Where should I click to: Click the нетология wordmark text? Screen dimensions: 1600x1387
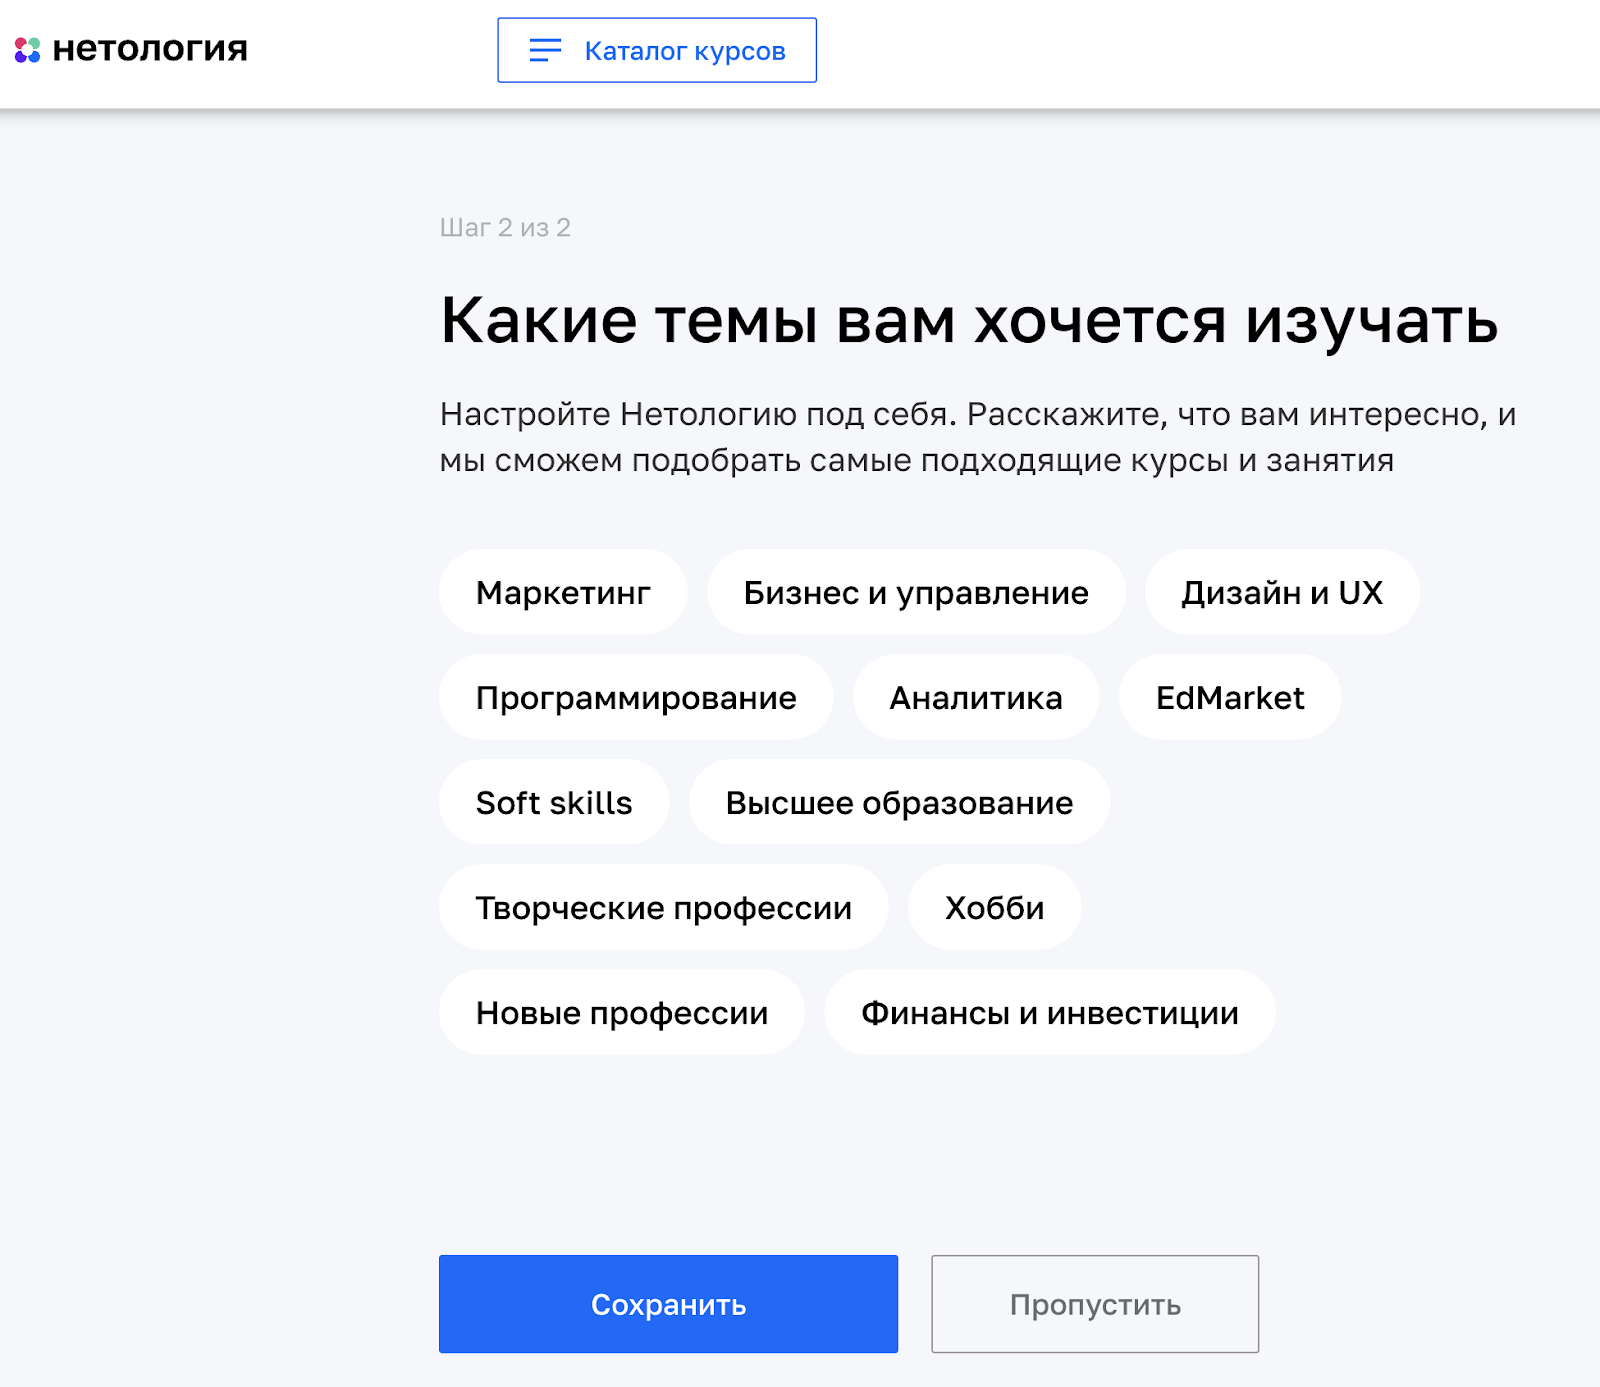tap(150, 49)
